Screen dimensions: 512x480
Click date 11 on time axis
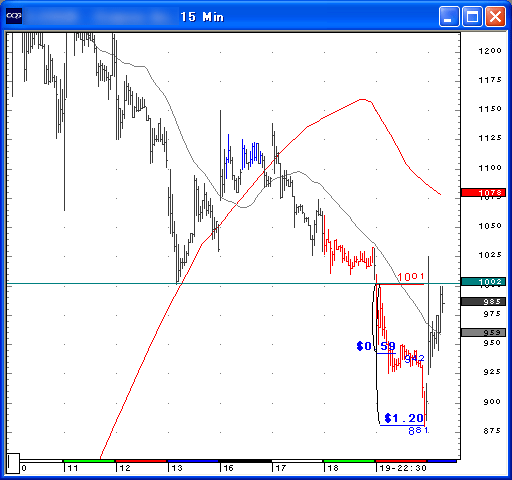point(73,468)
